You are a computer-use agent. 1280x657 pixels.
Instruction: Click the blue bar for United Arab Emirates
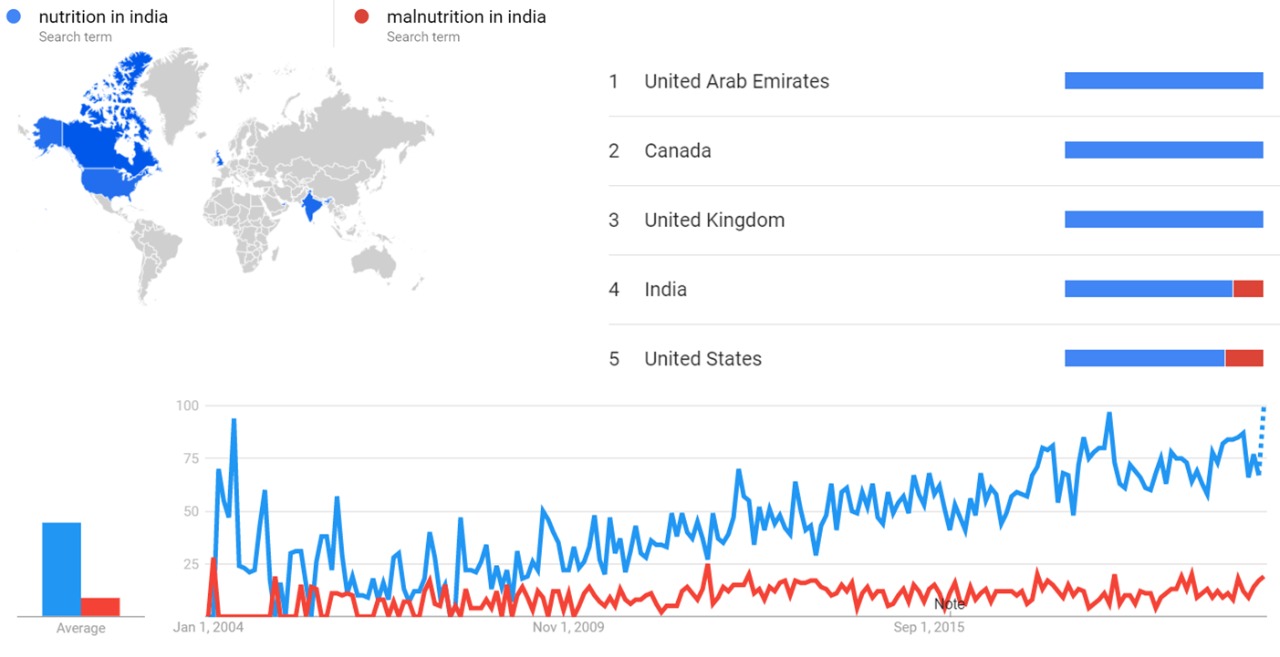[x=1163, y=81]
